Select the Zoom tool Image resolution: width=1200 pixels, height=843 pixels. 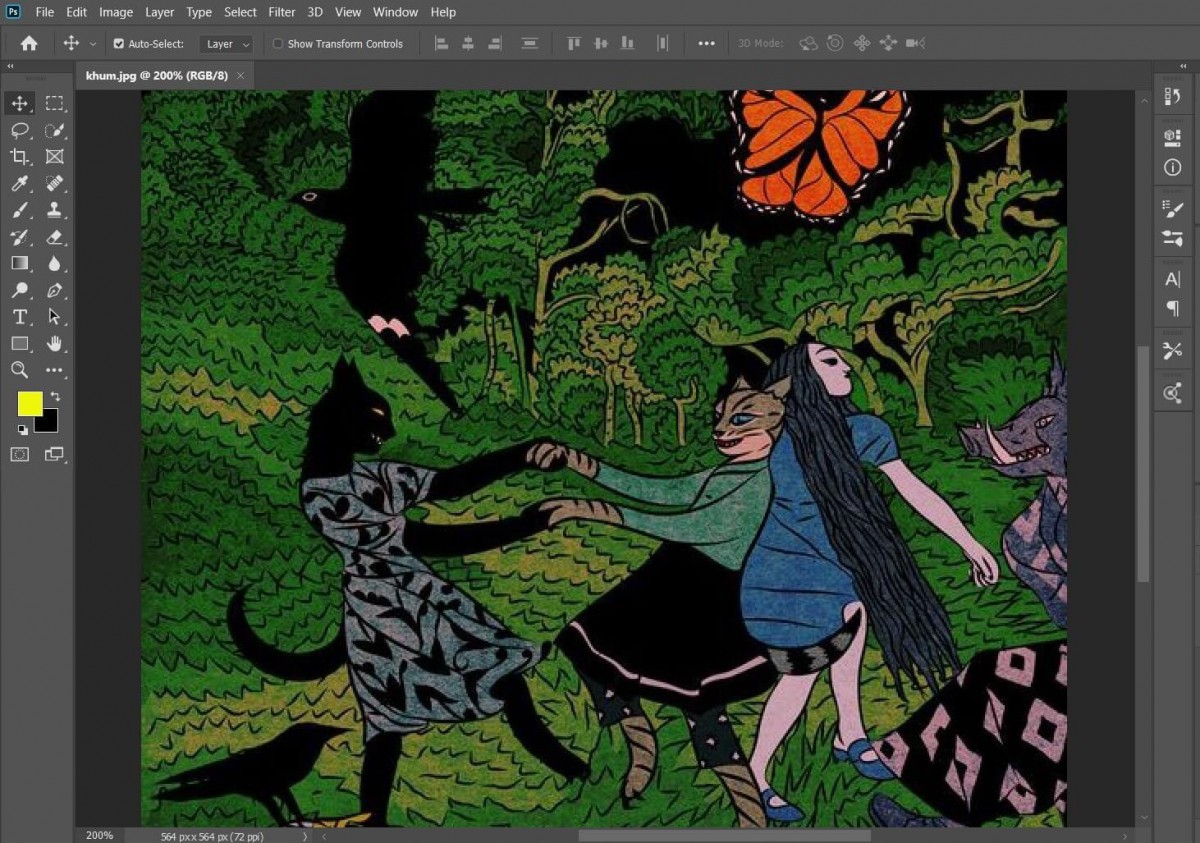19,370
